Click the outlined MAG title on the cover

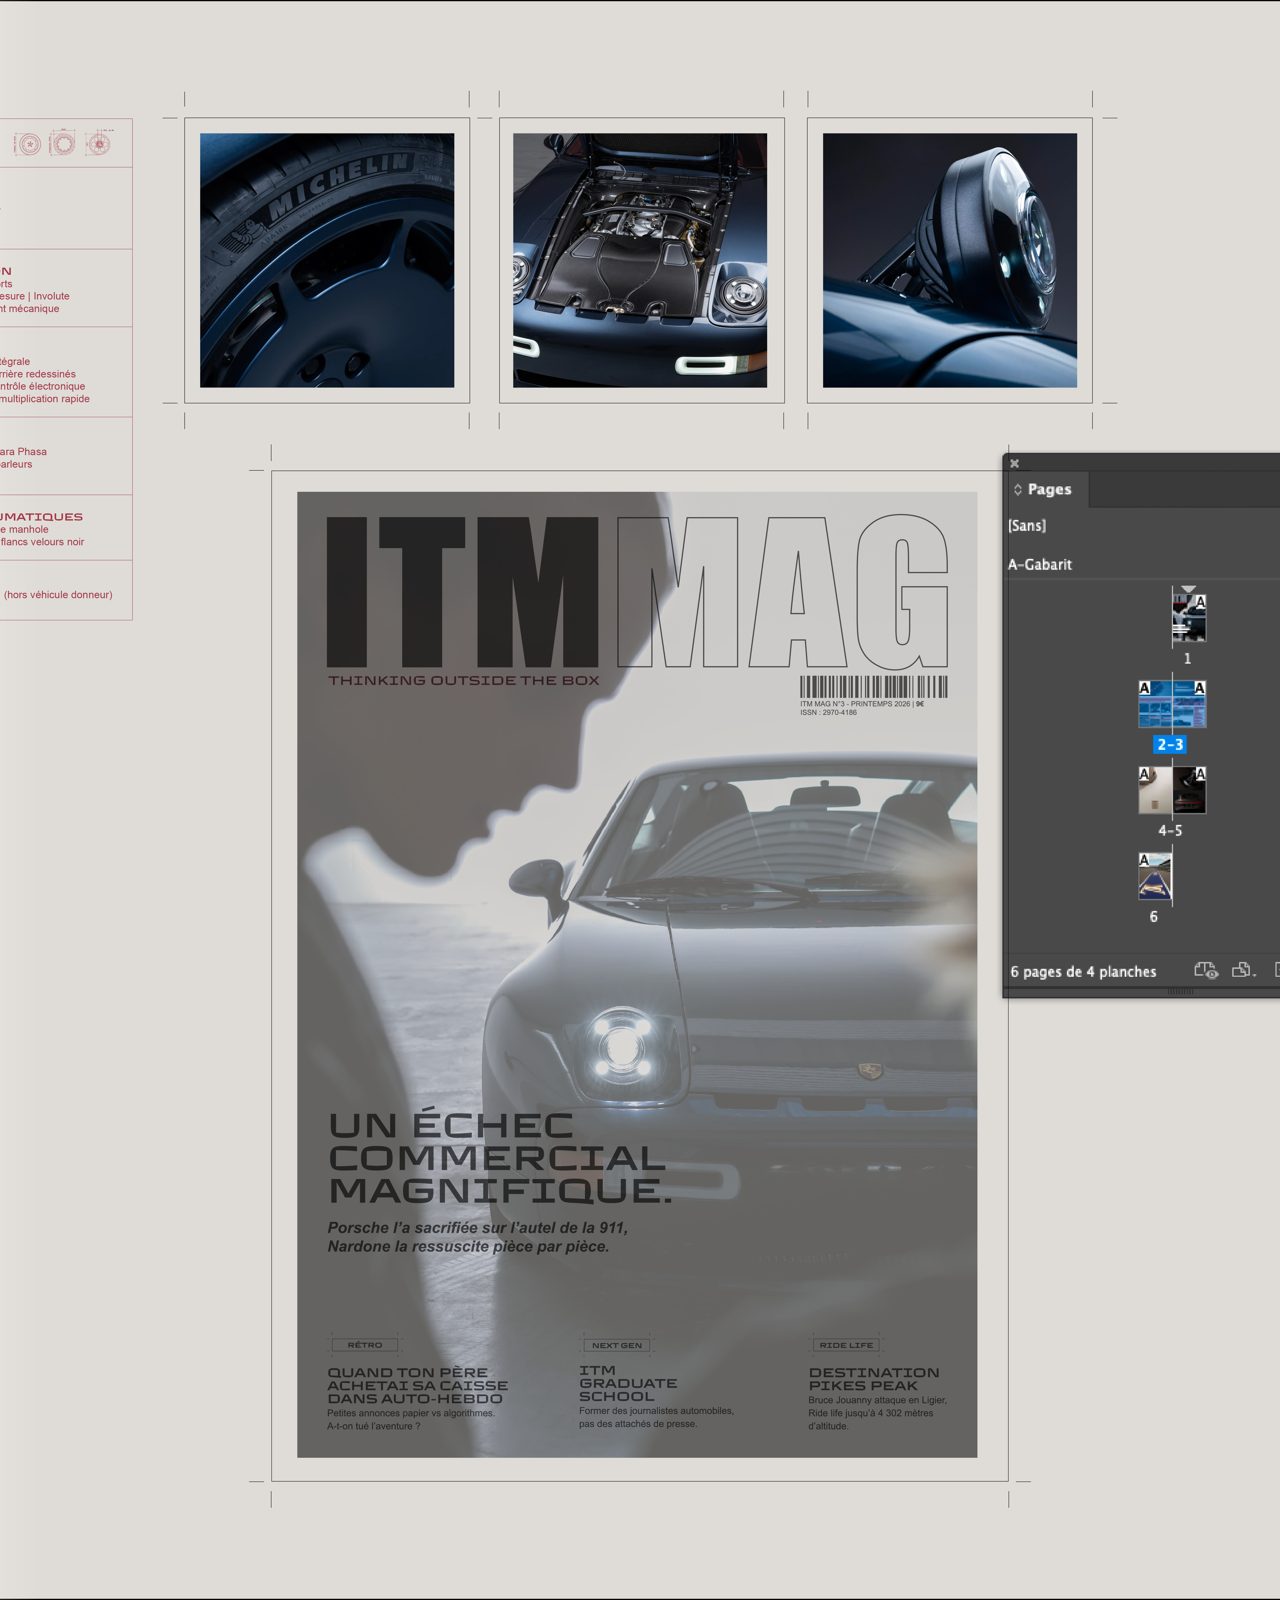click(x=783, y=591)
